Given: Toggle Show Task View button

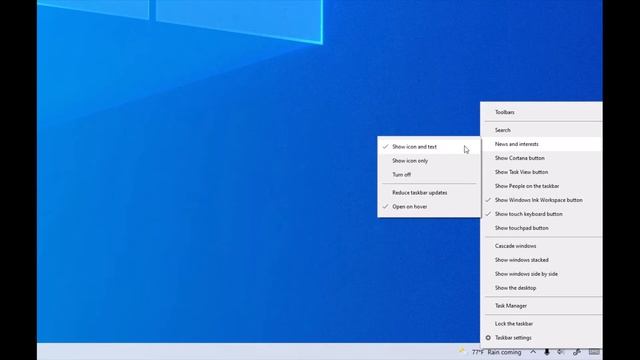Looking at the screenshot, I should pos(542,172).
